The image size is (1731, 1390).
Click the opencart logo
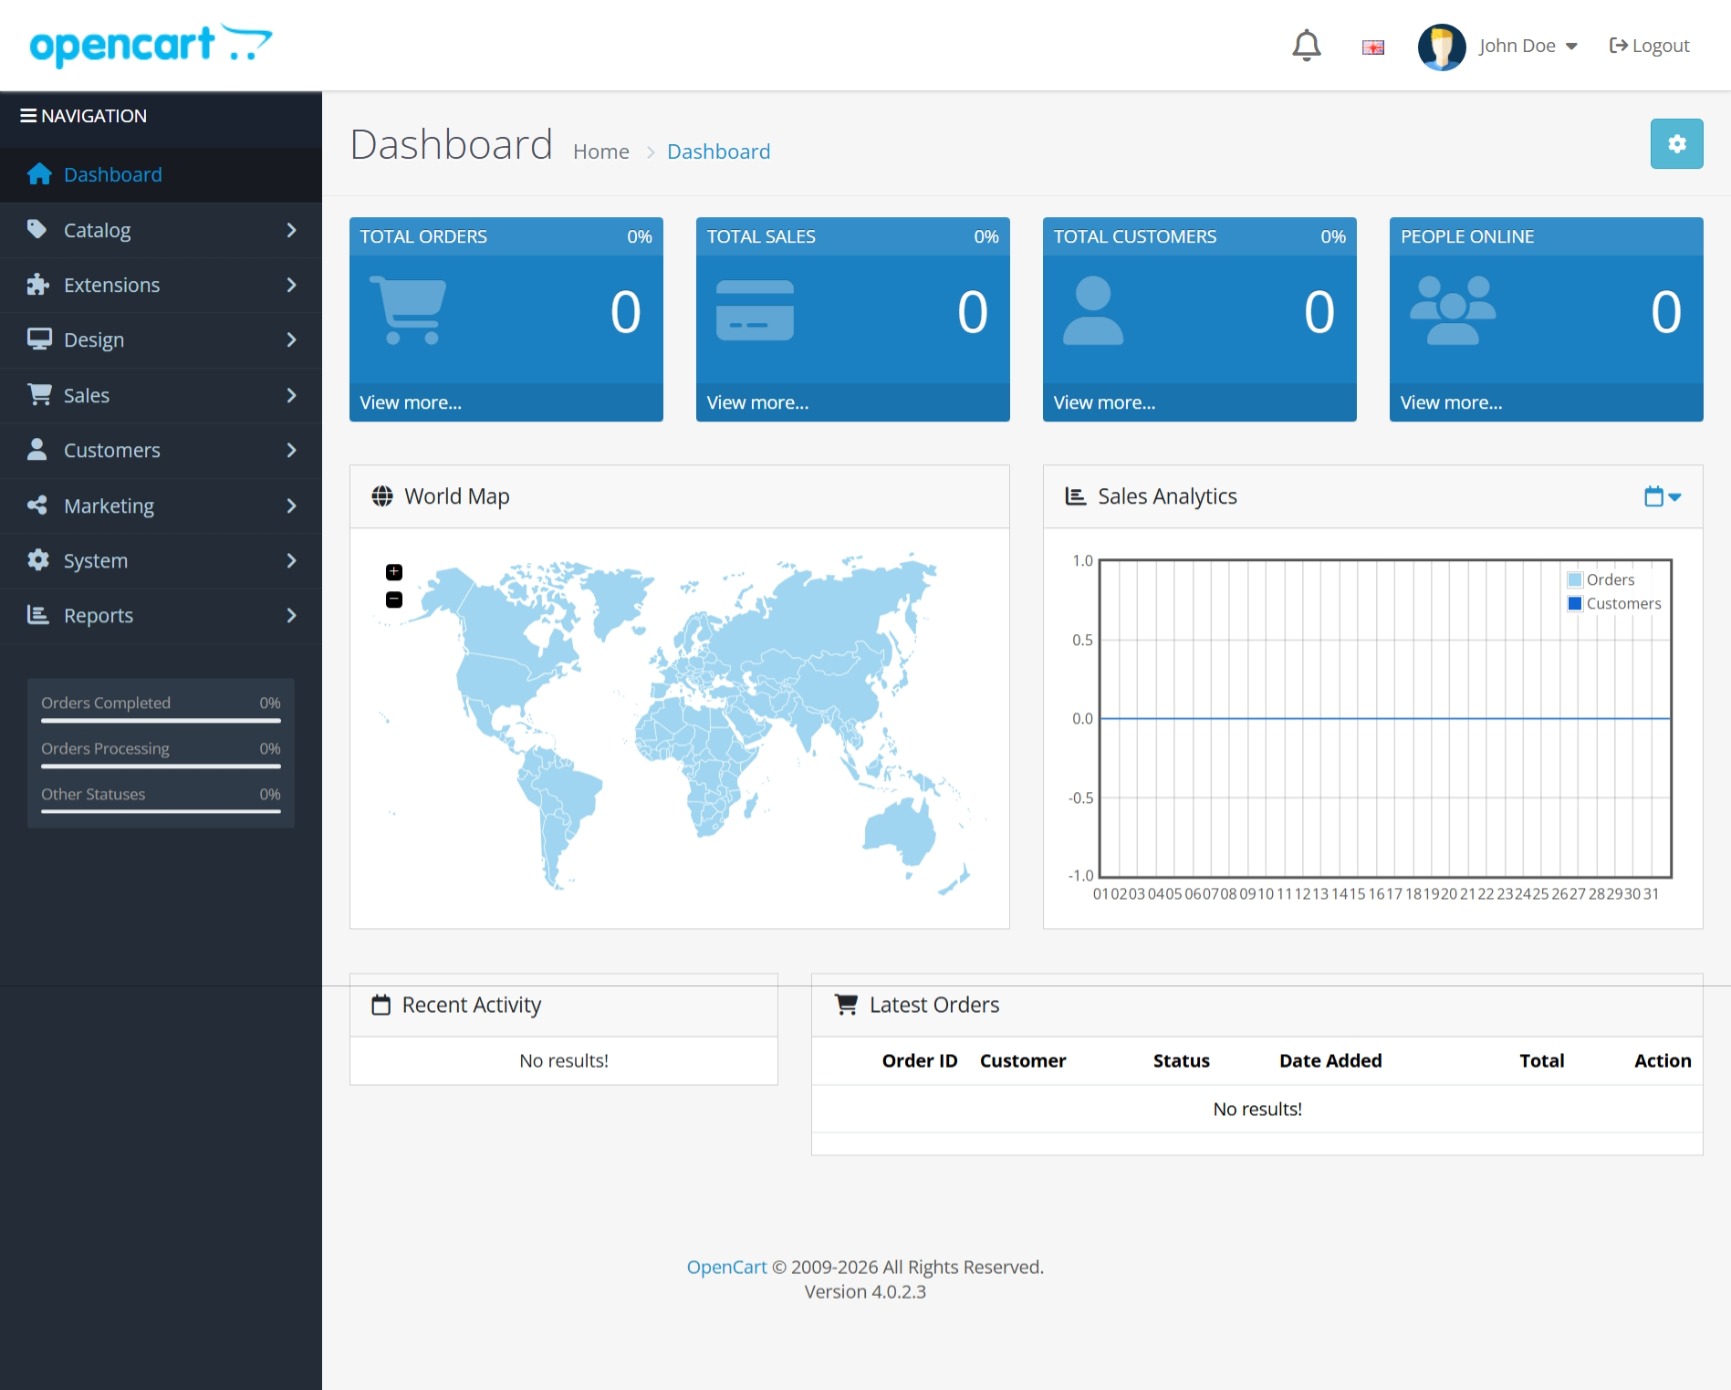(x=150, y=45)
